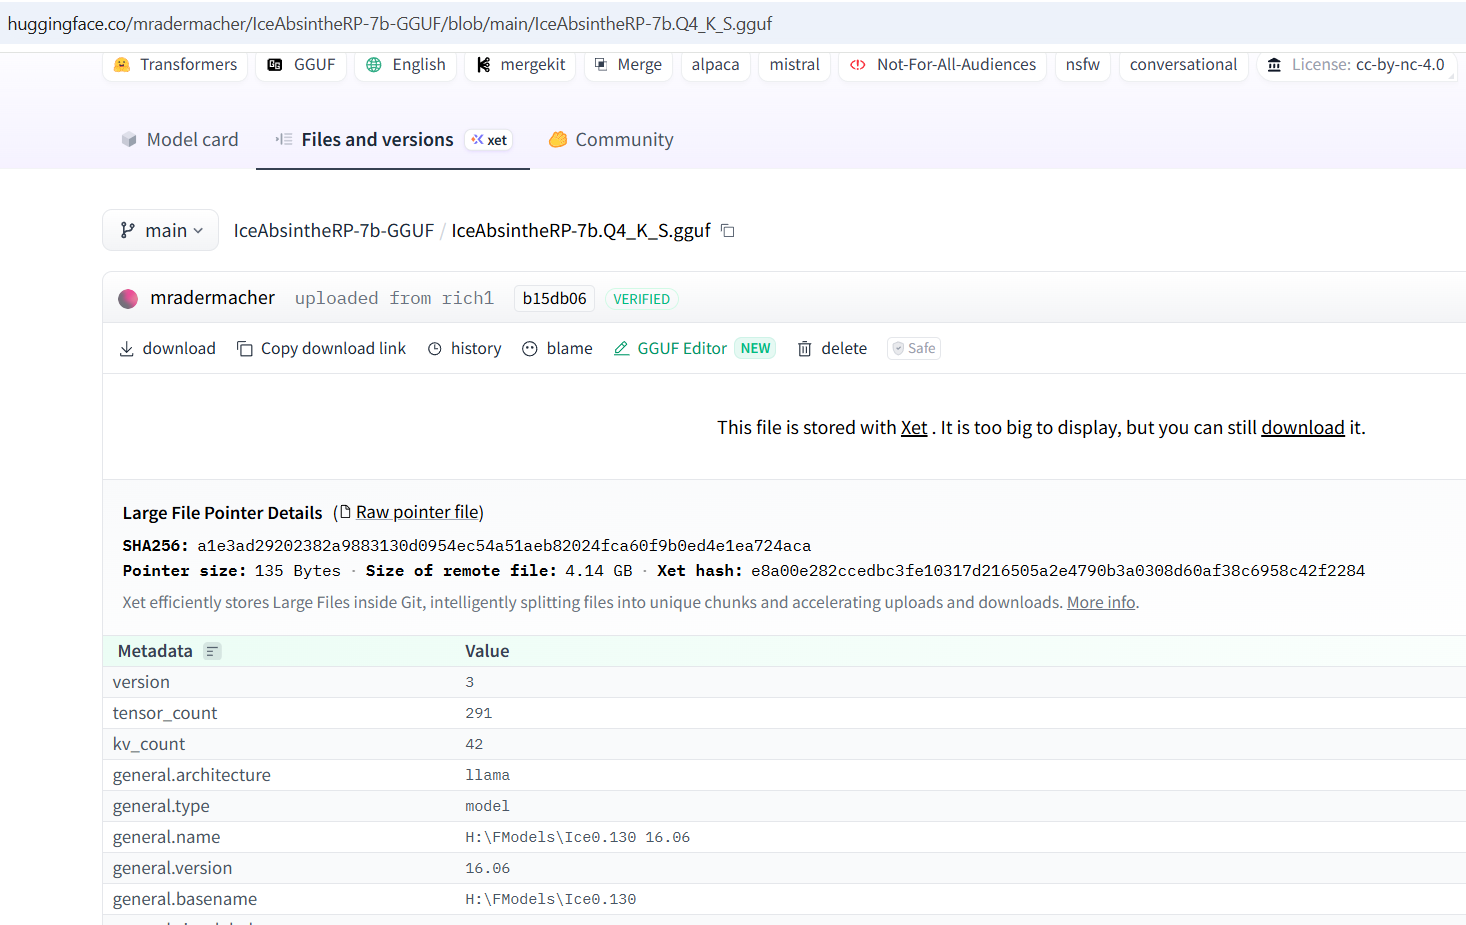Open the commit message 'uploaded from rich1'
Image resolution: width=1466 pixels, height=925 pixels.
[394, 299]
